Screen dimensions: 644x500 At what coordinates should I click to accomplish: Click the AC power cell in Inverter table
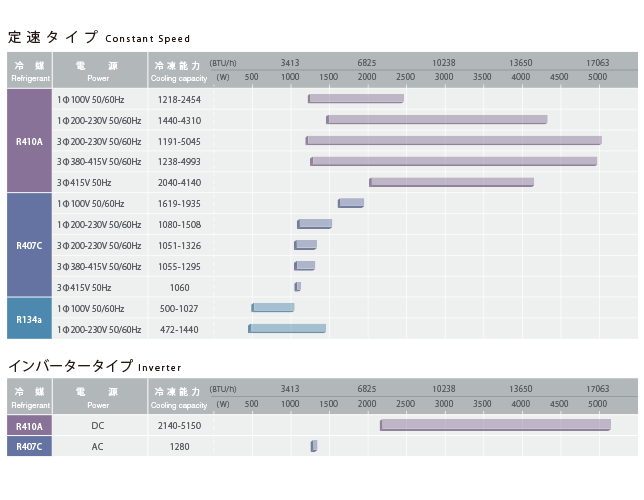(x=98, y=446)
